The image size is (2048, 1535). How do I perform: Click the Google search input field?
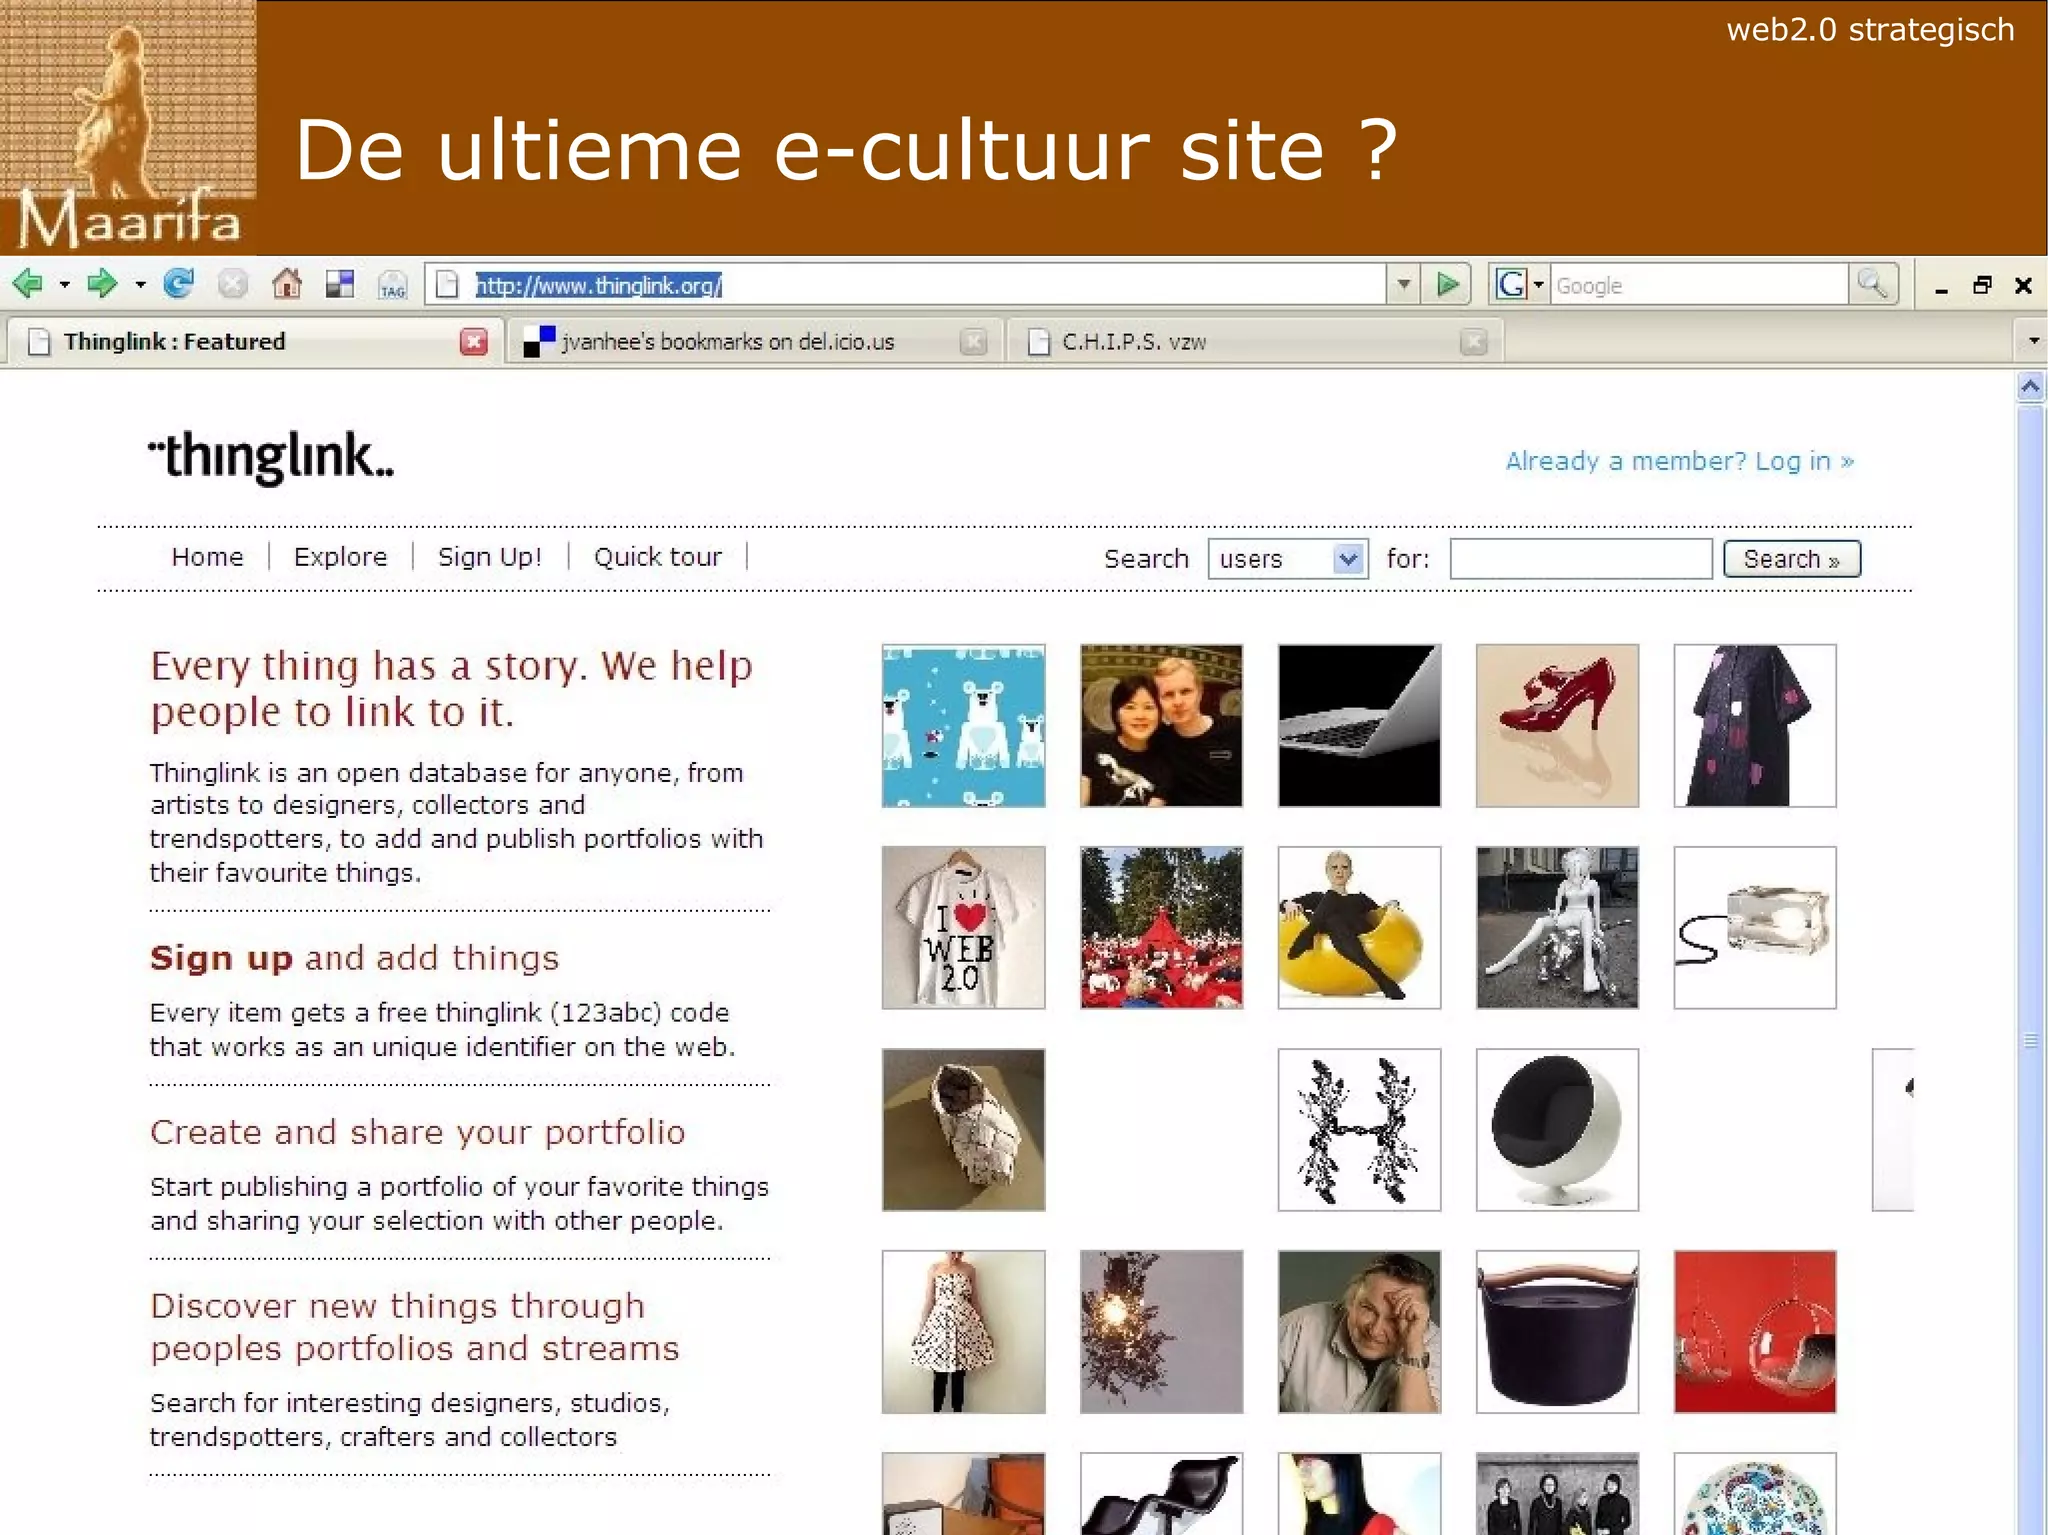coord(1698,285)
